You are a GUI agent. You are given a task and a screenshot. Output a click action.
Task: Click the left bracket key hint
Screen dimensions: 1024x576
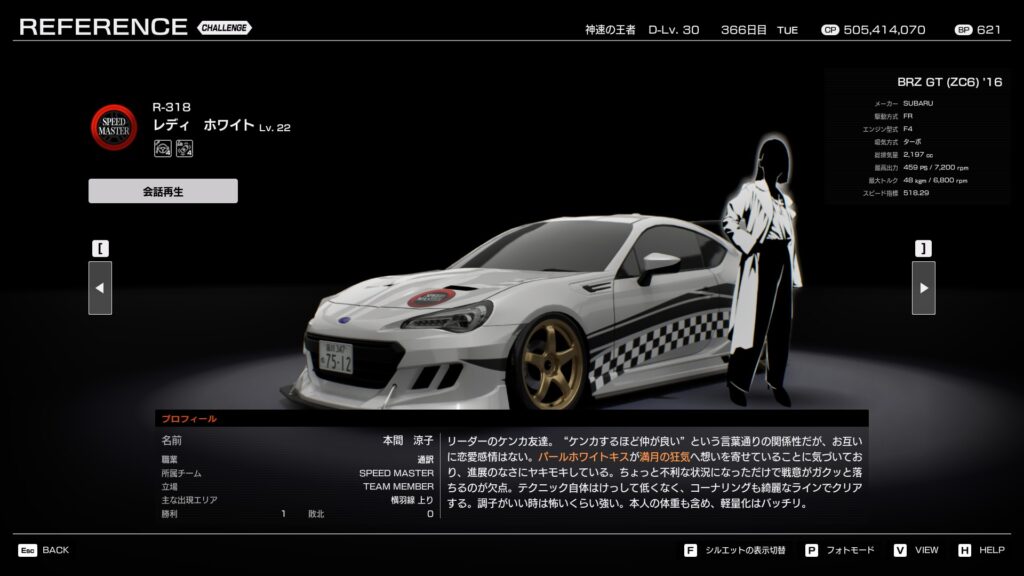pyautogui.click(x=100, y=248)
